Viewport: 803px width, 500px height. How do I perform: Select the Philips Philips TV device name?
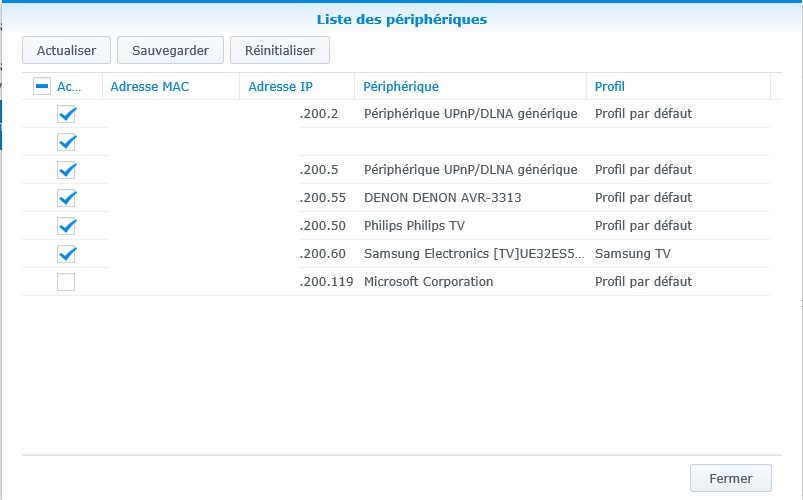coord(414,226)
